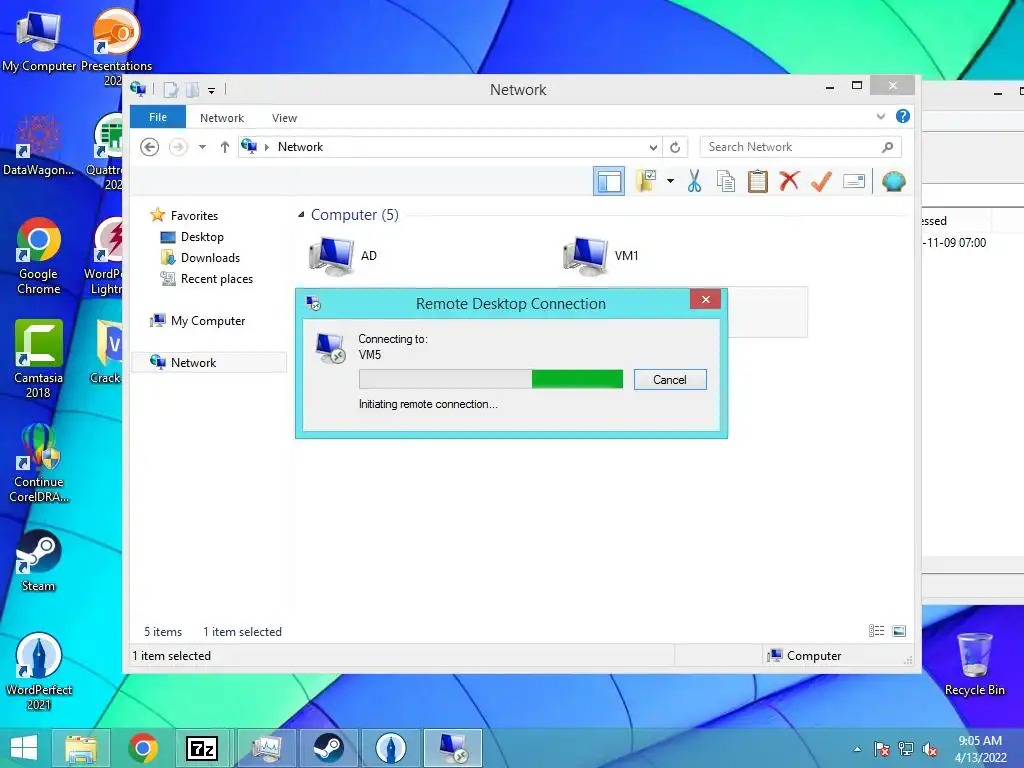Click the search magnifier icon
Viewport: 1024px width, 768px height.
point(888,147)
